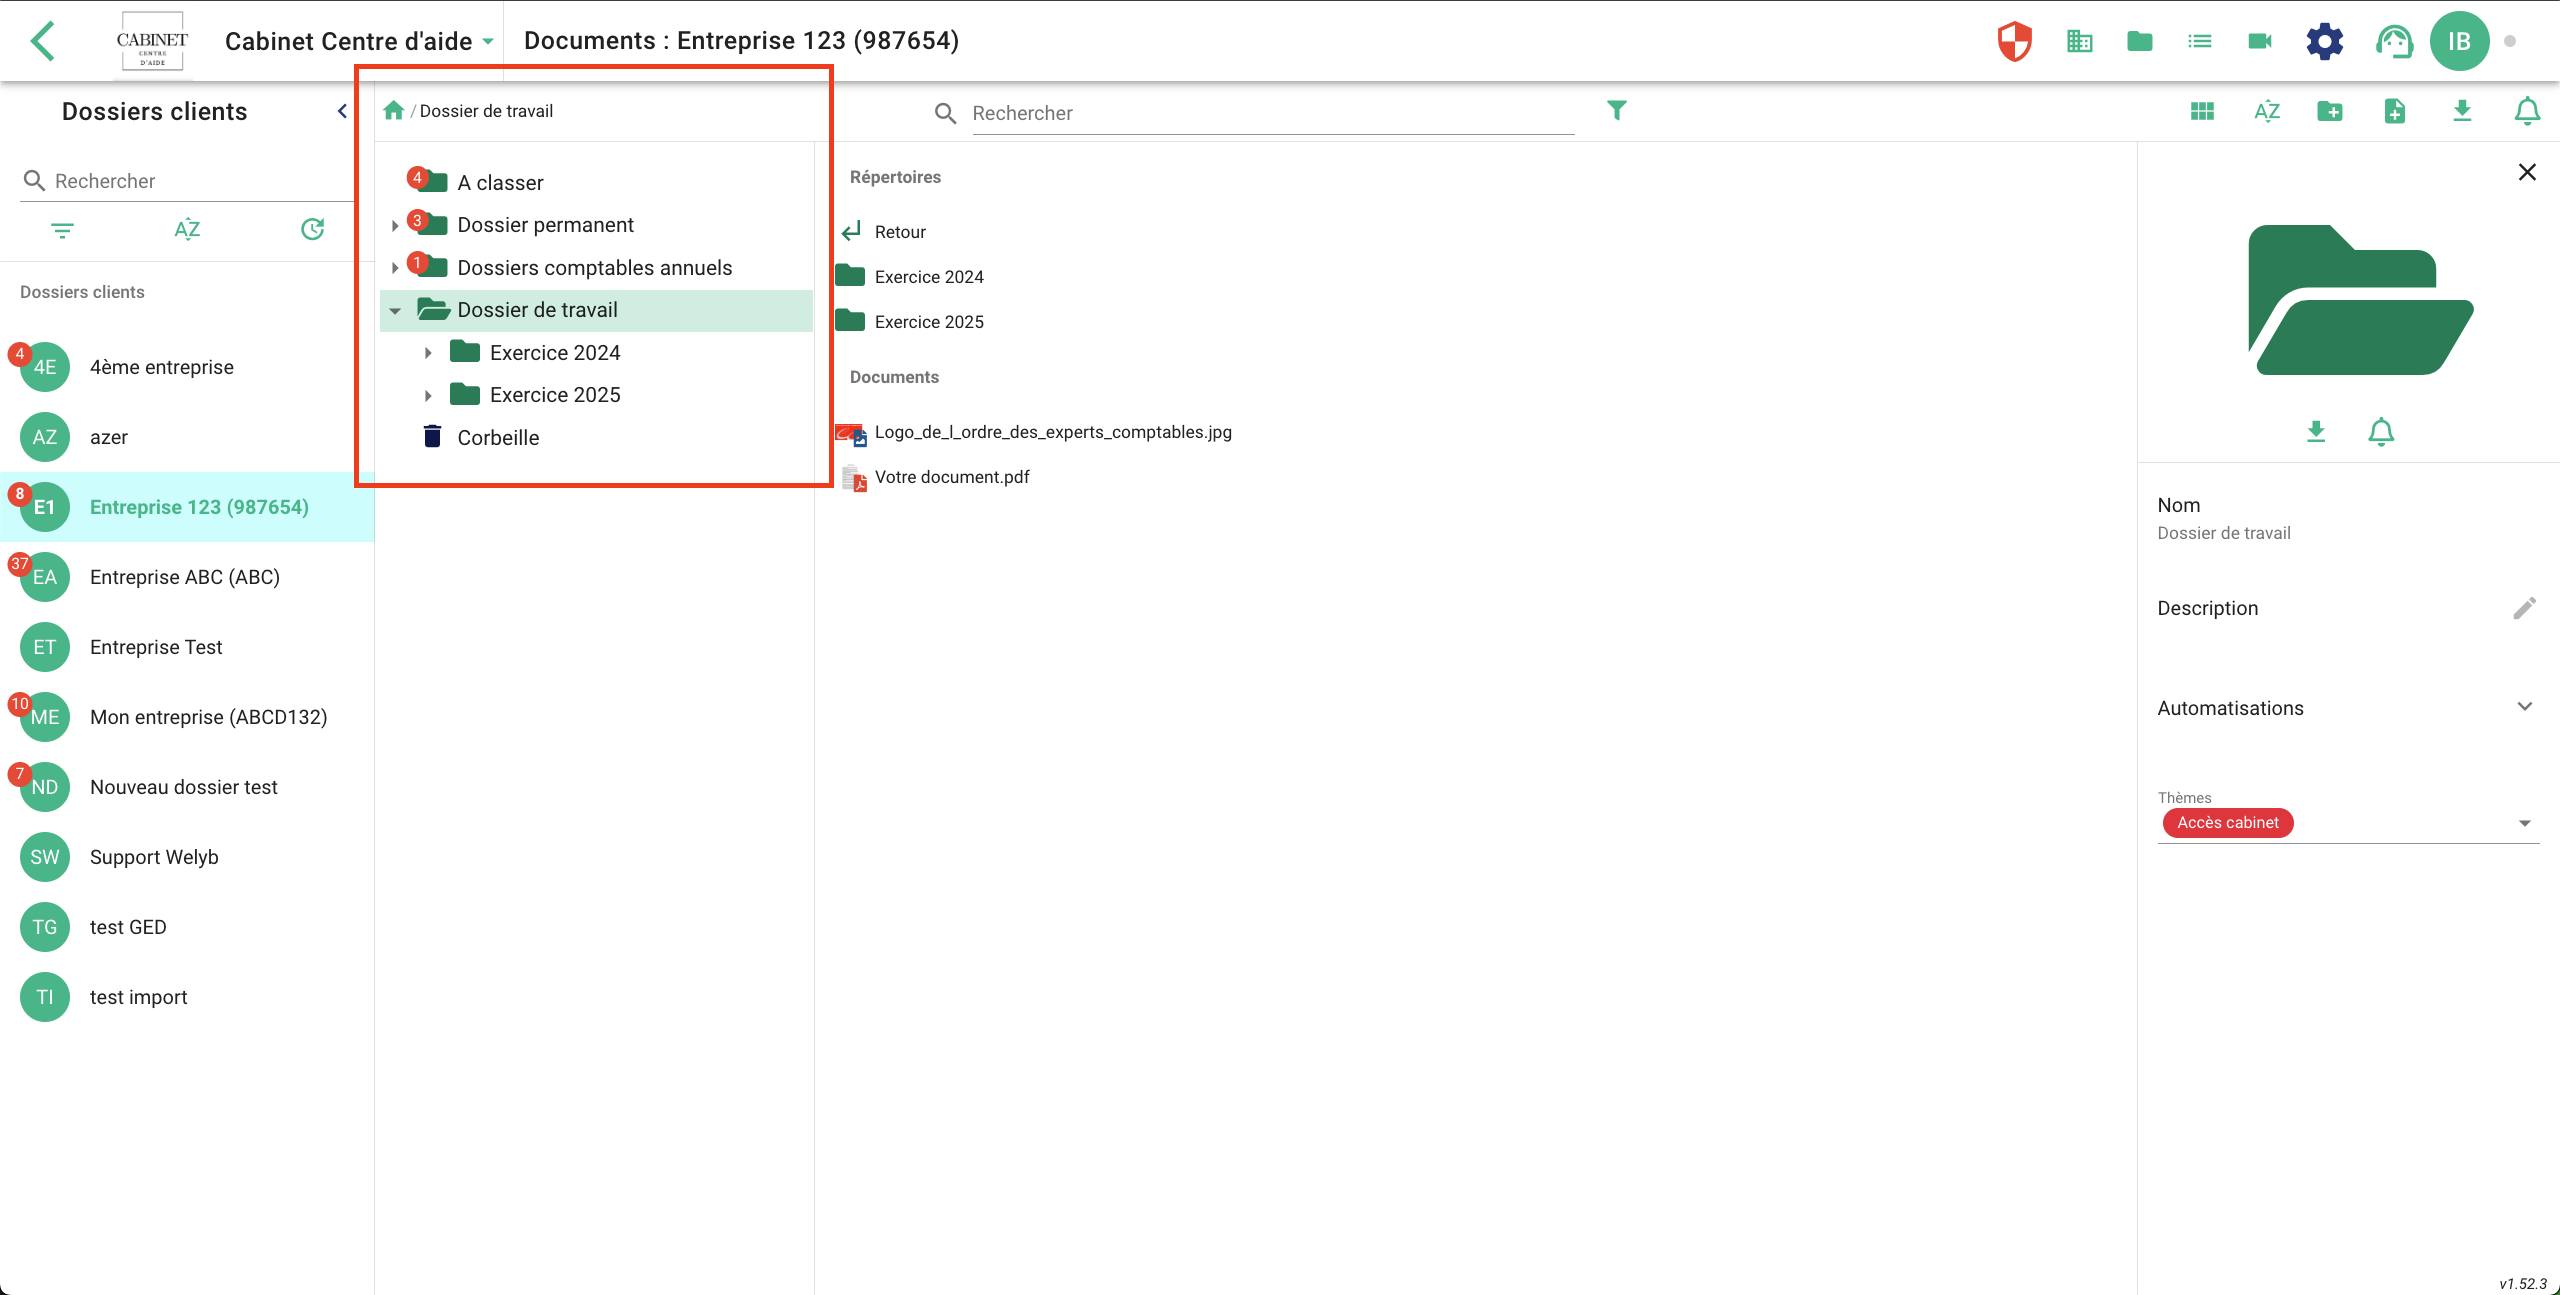Select client Entreprise ABC (ABC)

pyautogui.click(x=187, y=577)
